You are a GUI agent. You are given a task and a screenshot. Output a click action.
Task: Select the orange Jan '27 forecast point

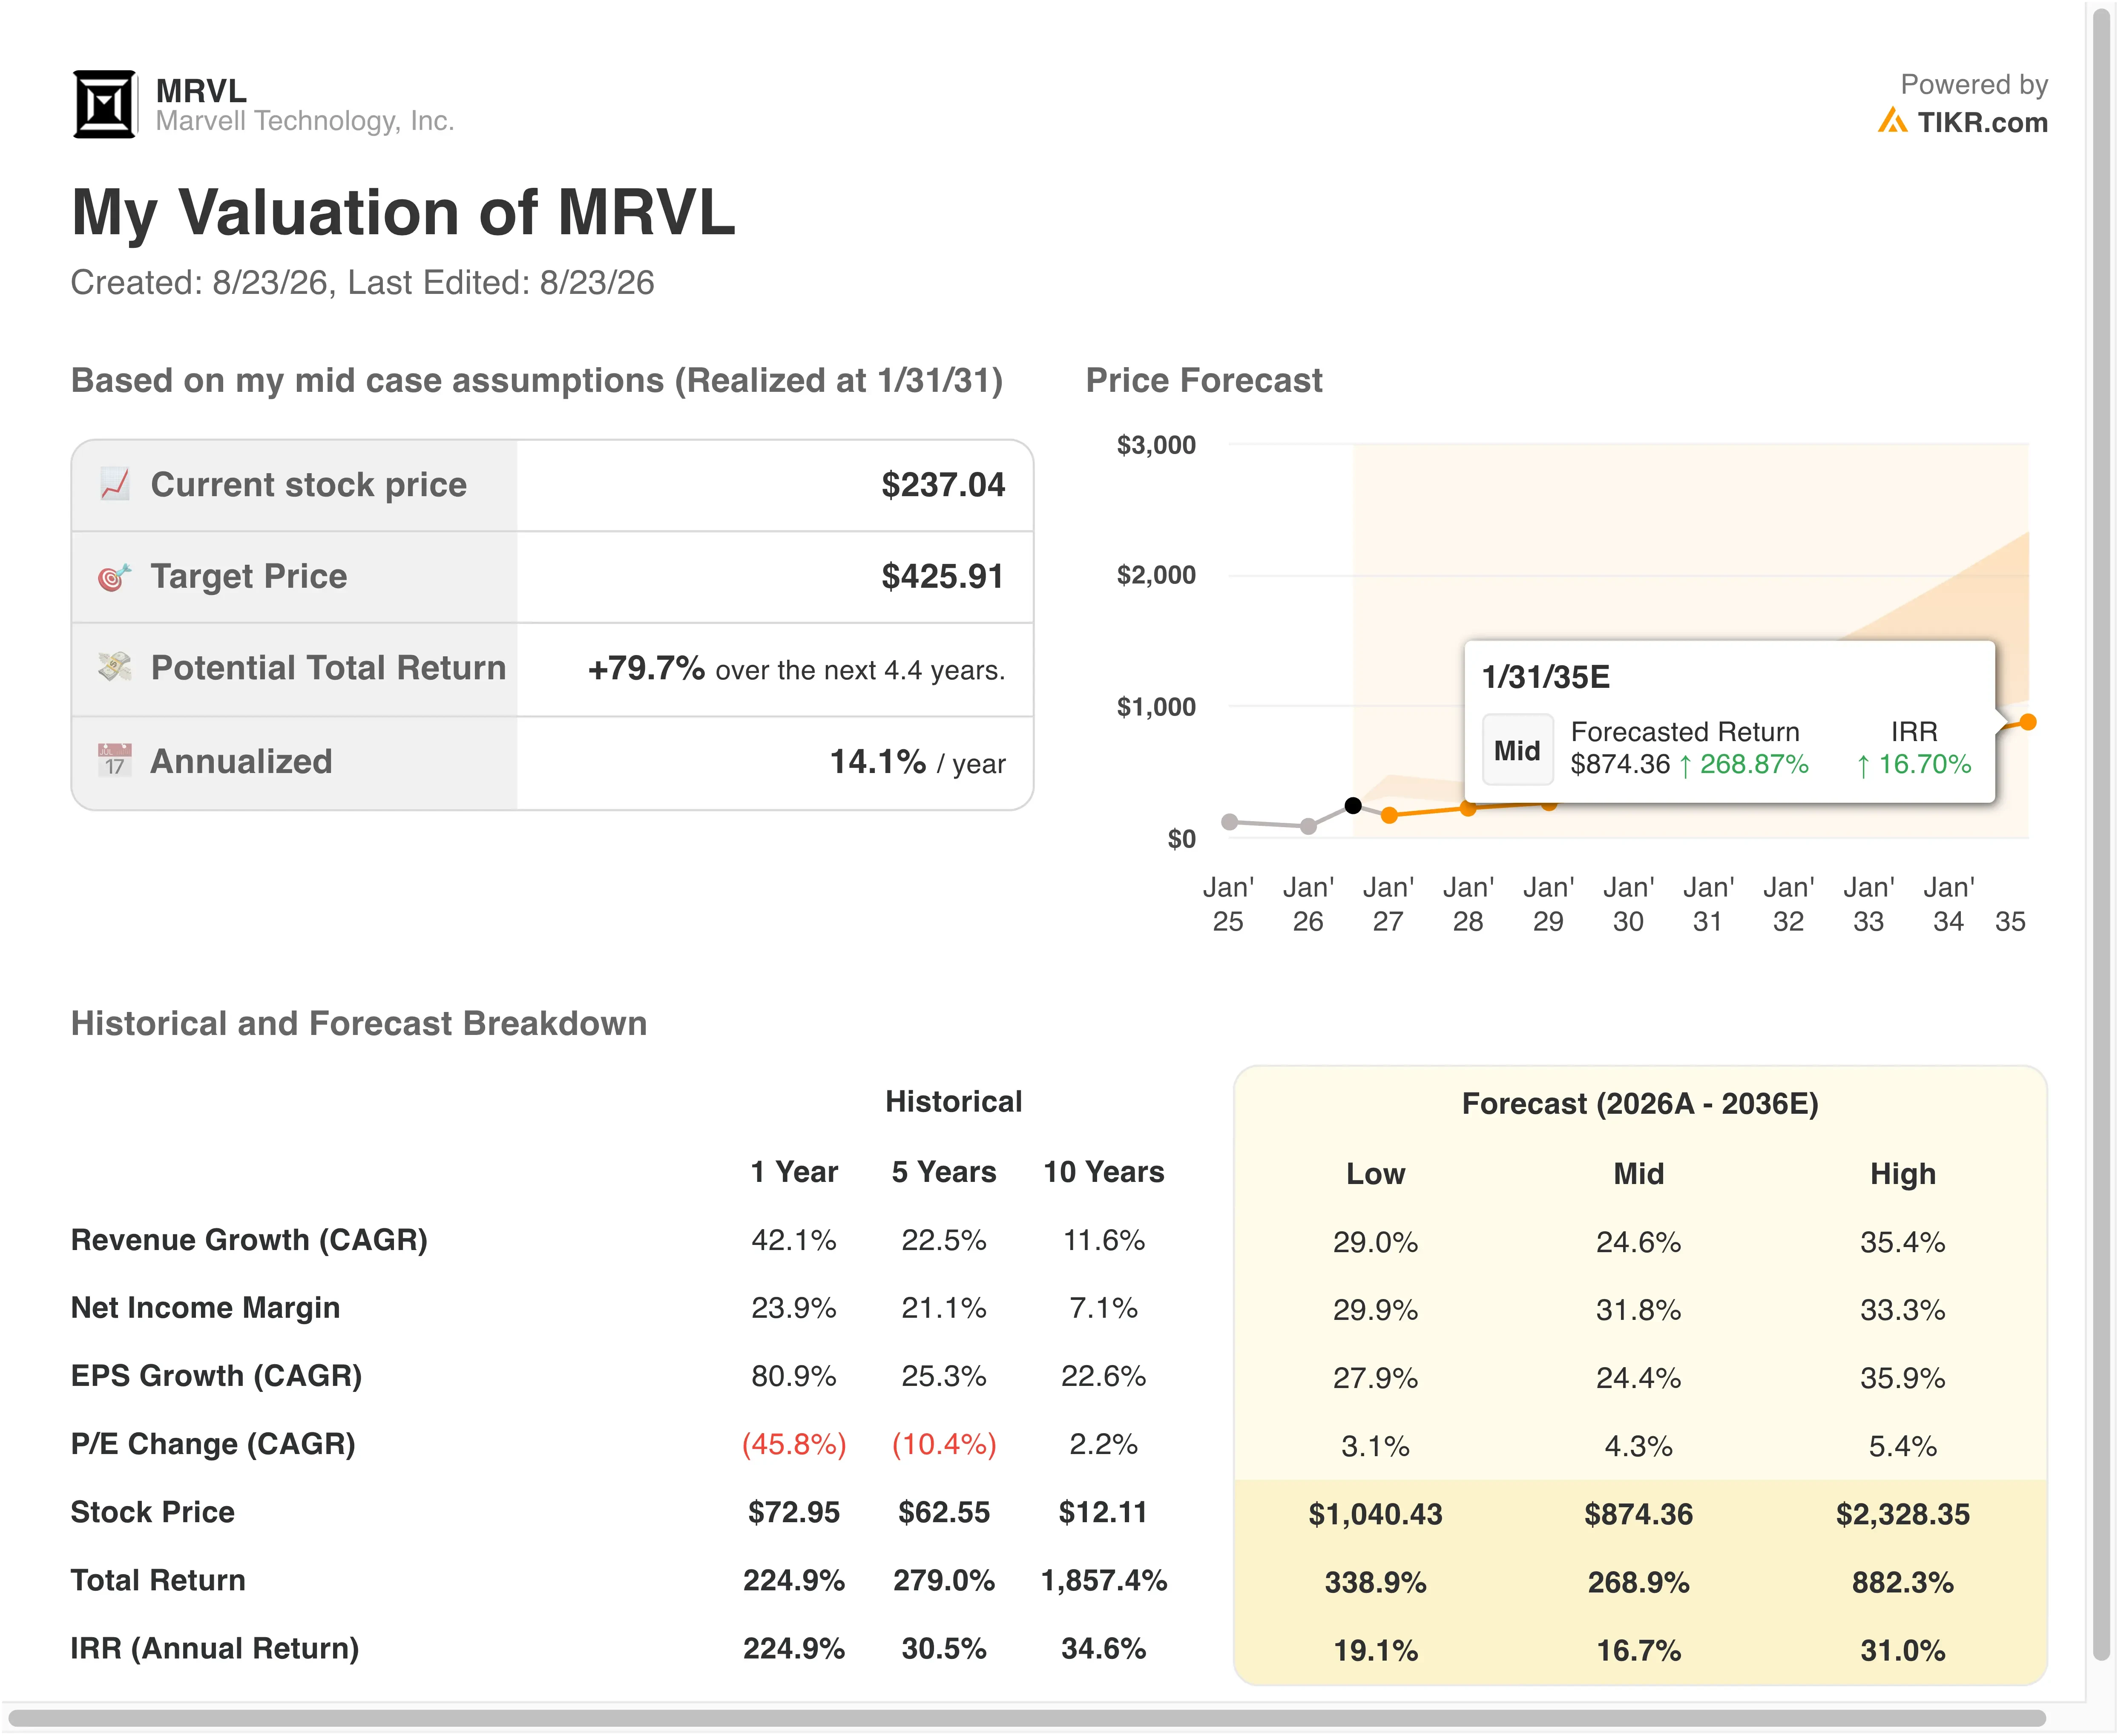(x=1389, y=815)
